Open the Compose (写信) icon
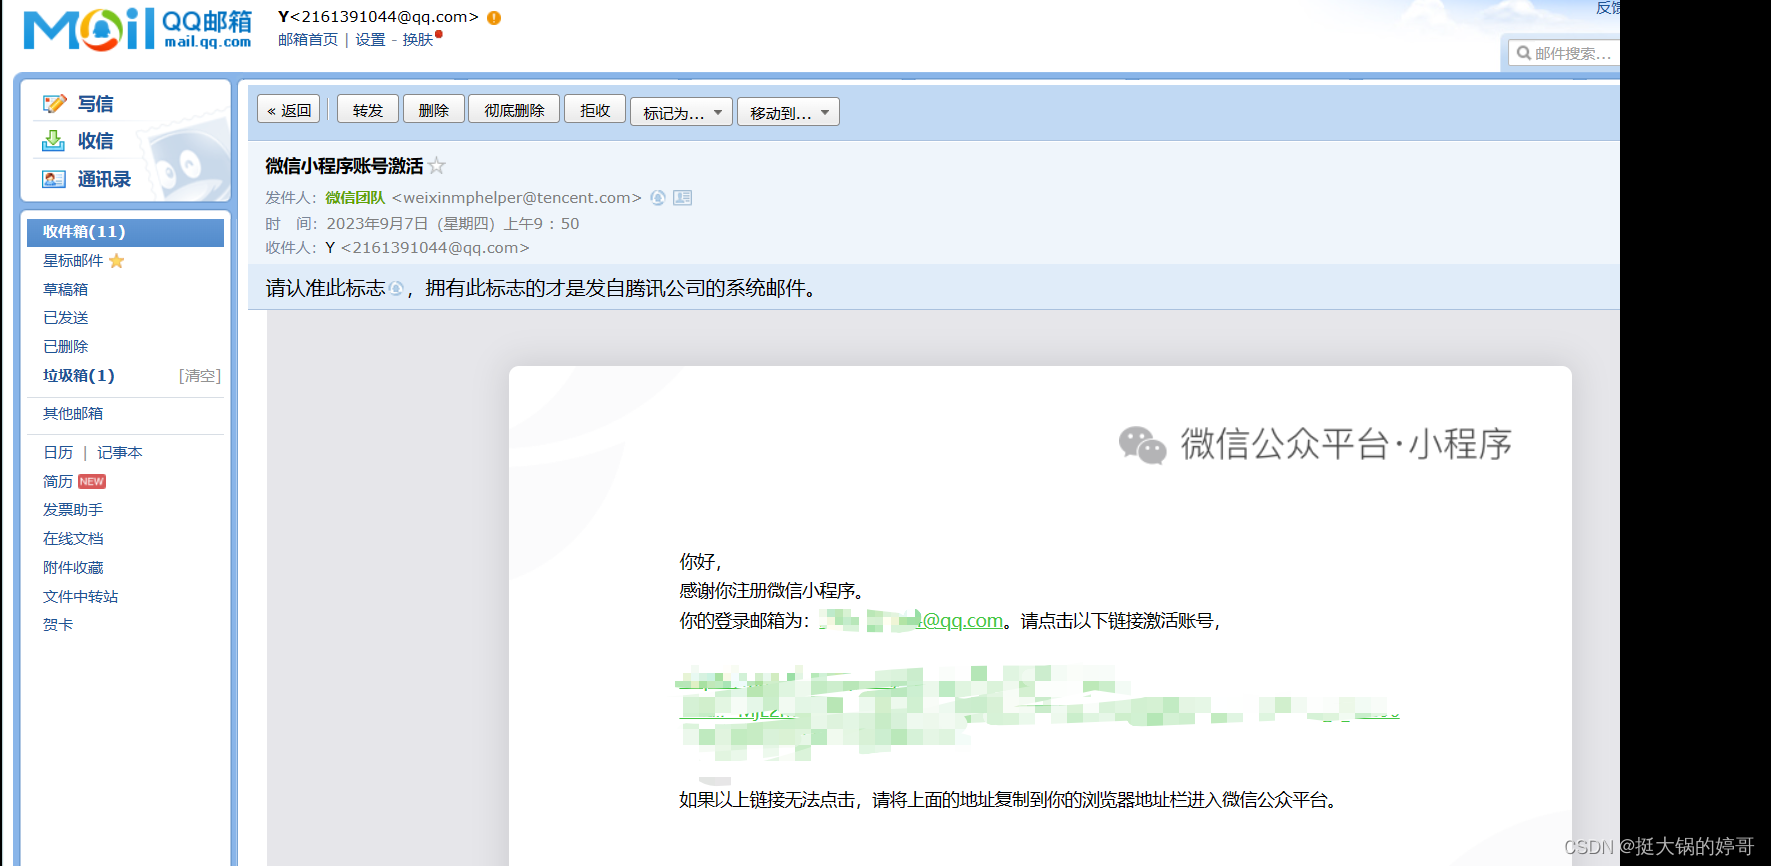Viewport: 1771px width, 866px height. pos(55,104)
